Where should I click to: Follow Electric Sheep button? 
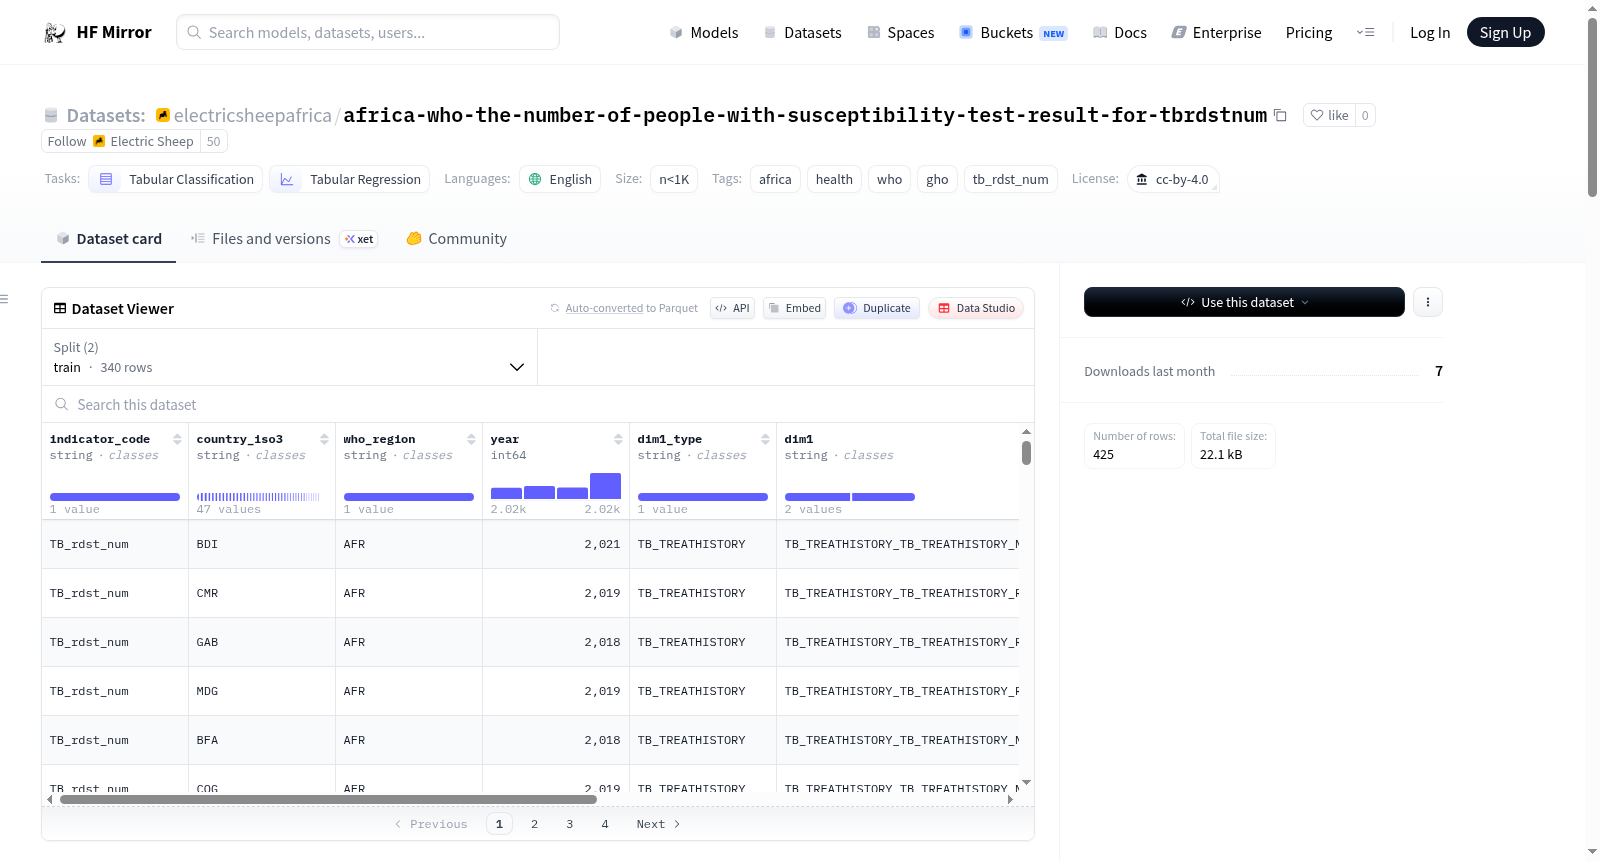tap(121, 142)
